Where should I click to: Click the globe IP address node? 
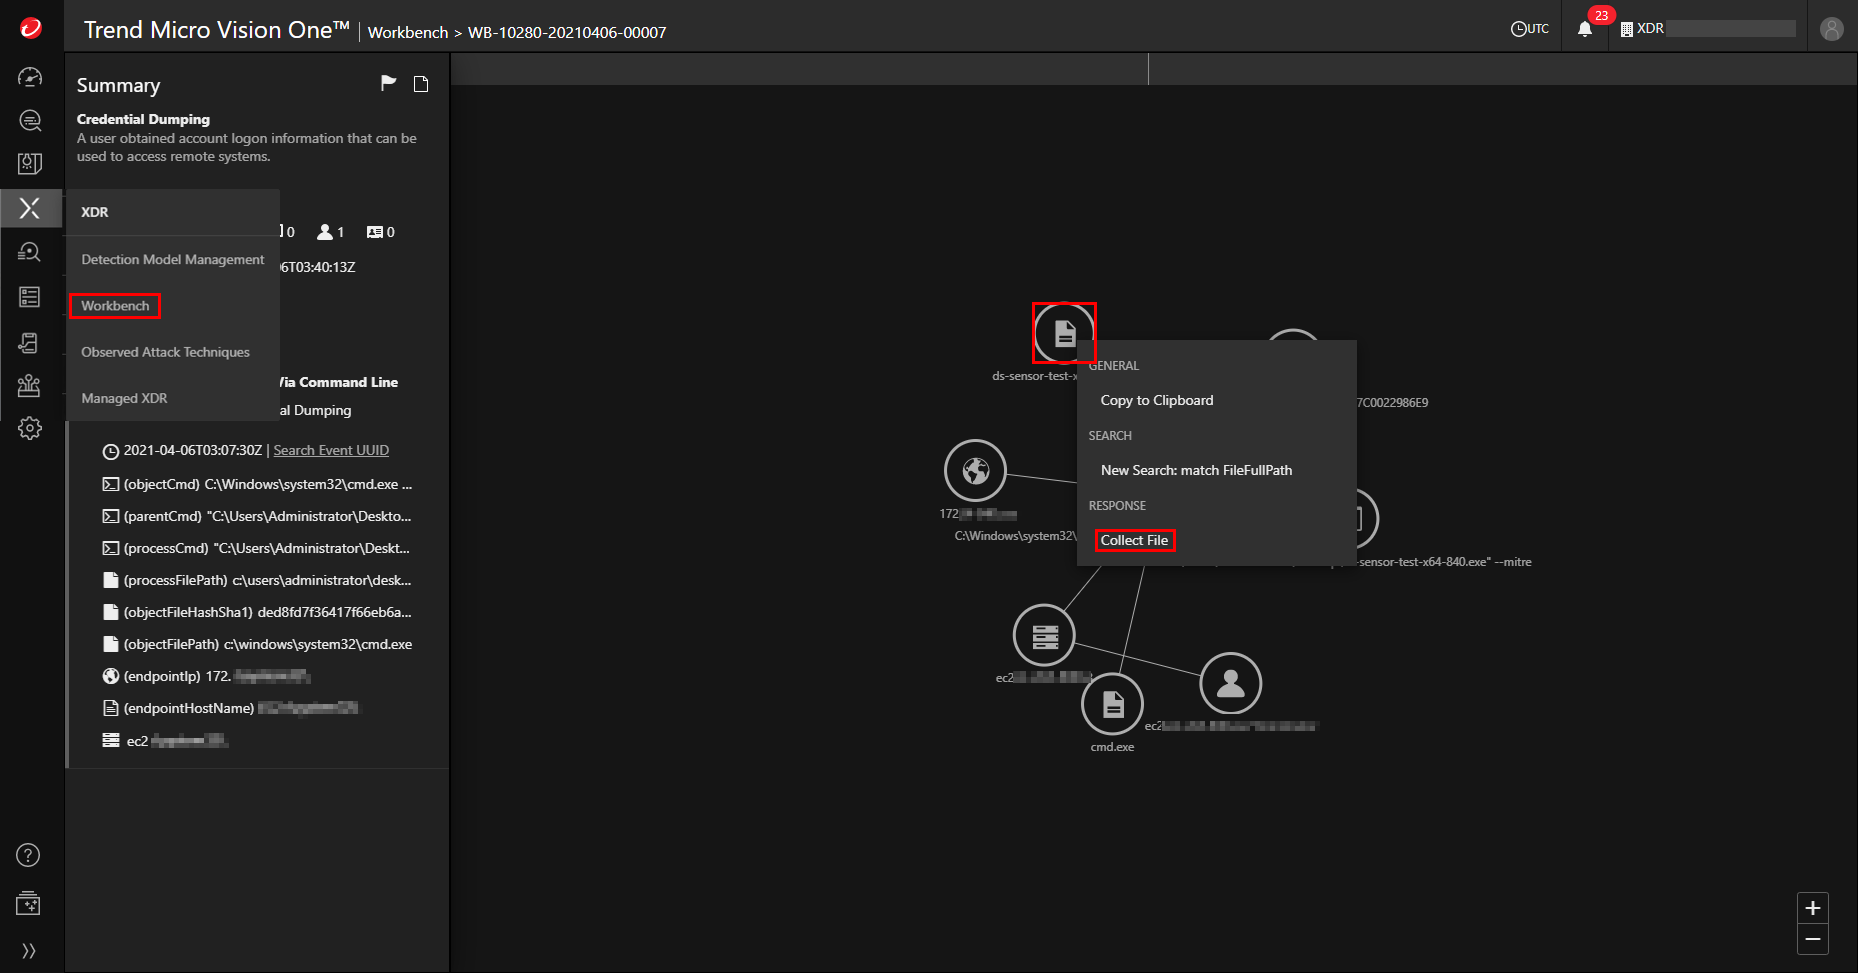[975, 470]
